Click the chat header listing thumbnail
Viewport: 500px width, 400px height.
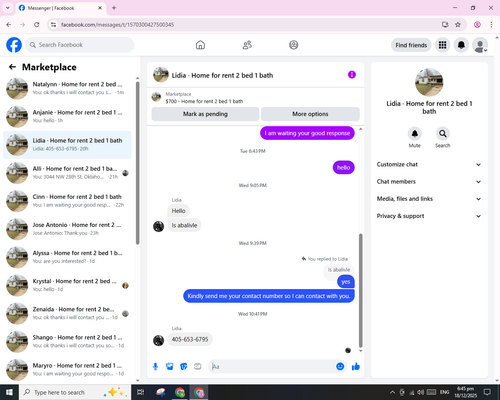(x=161, y=75)
